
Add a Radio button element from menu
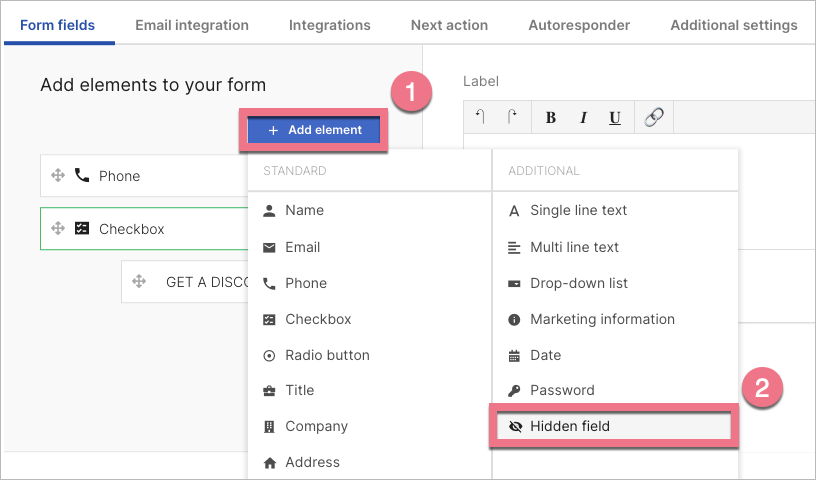pos(326,355)
